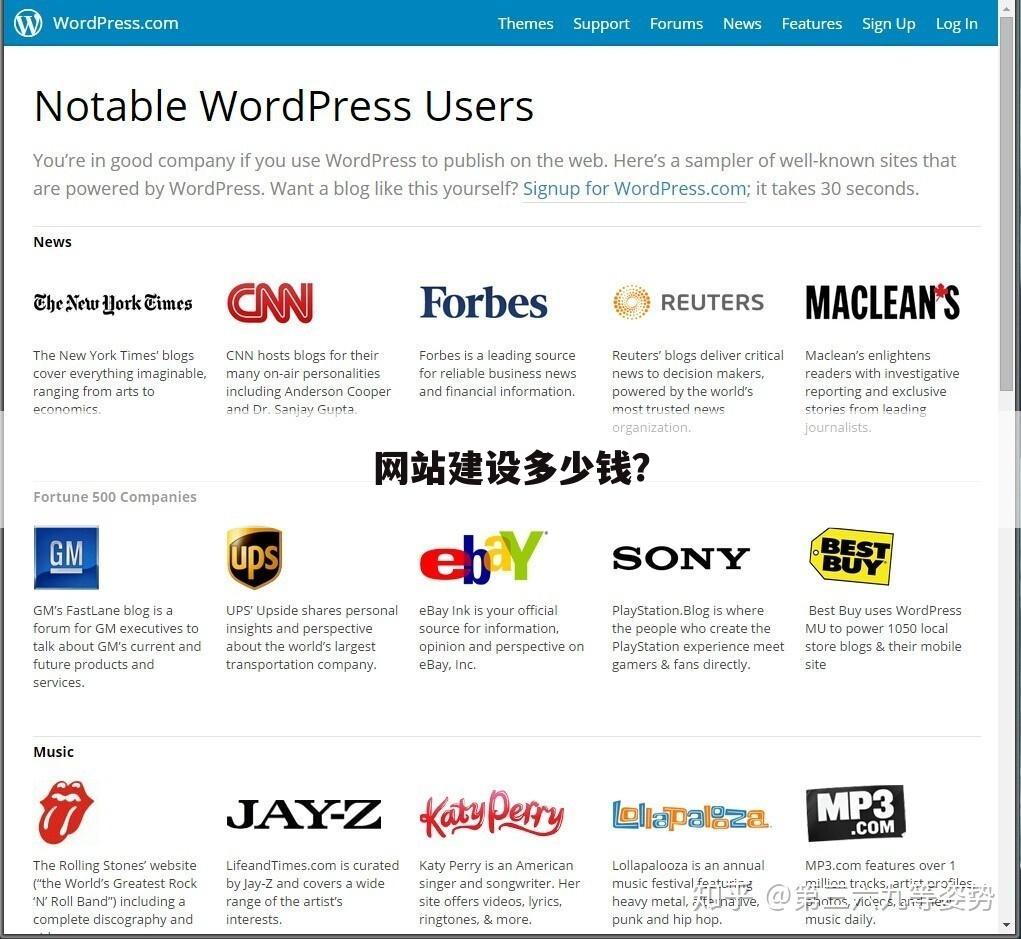Click the Reuters logo

688,302
